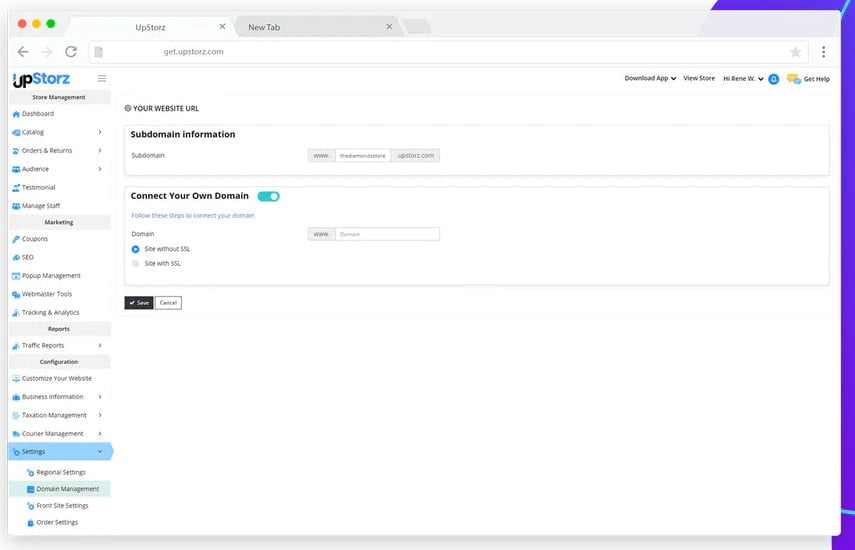Collapse the Settings menu chevron

(100, 451)
